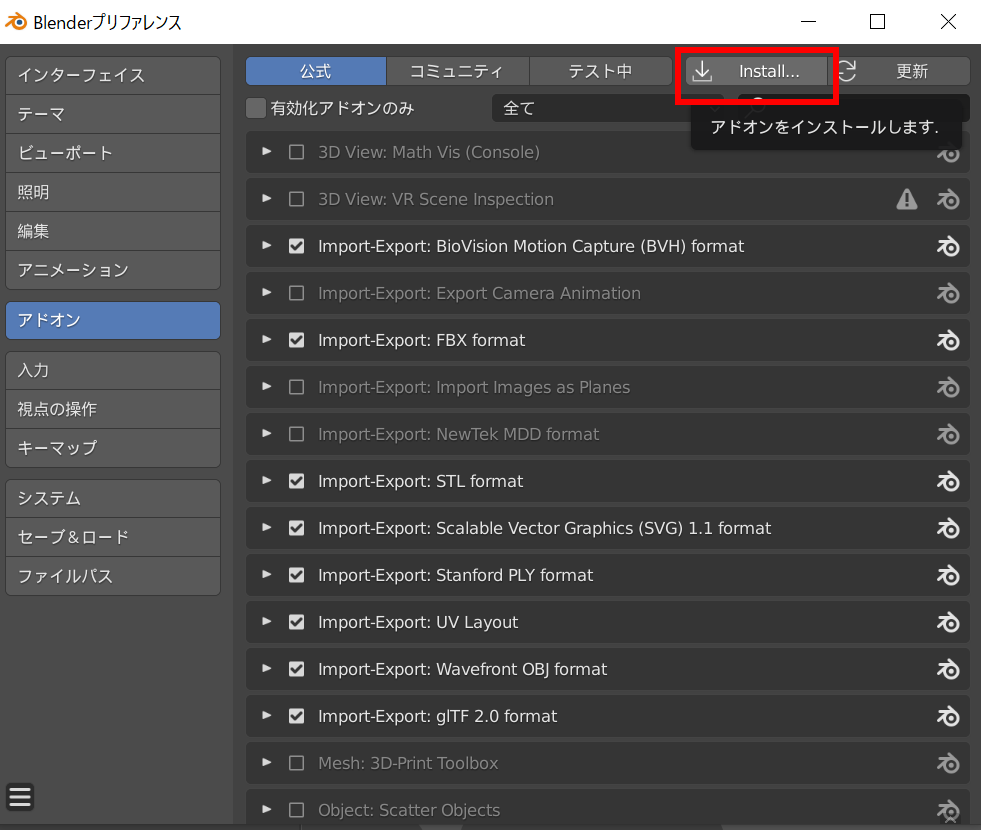Click Blender logo on VR Scene Inspection row
The image size is (981, 830).
[948, 200]
